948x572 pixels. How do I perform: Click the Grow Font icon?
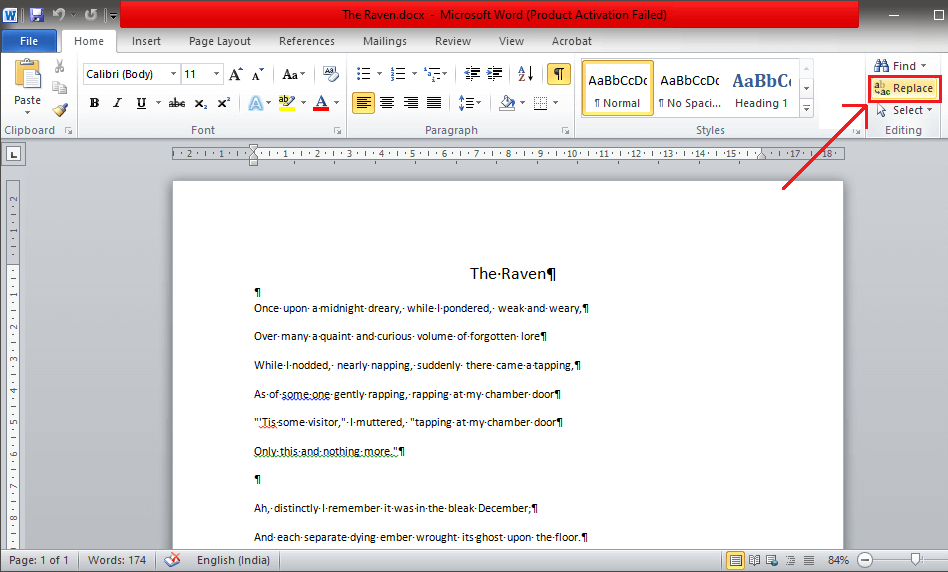[235, 75]
